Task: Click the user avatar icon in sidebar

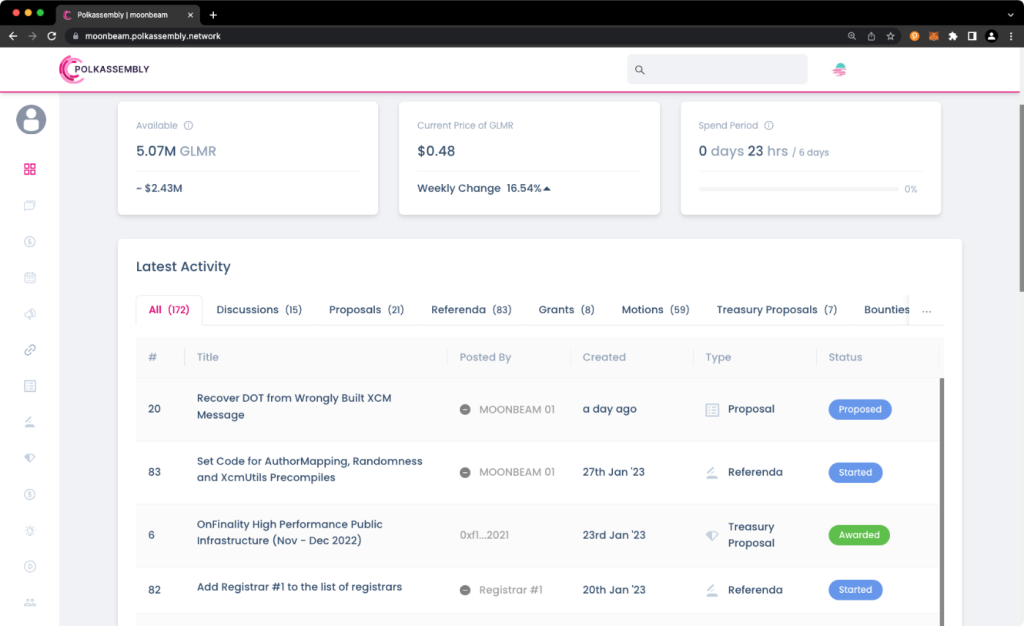Action: click(31, 119)
